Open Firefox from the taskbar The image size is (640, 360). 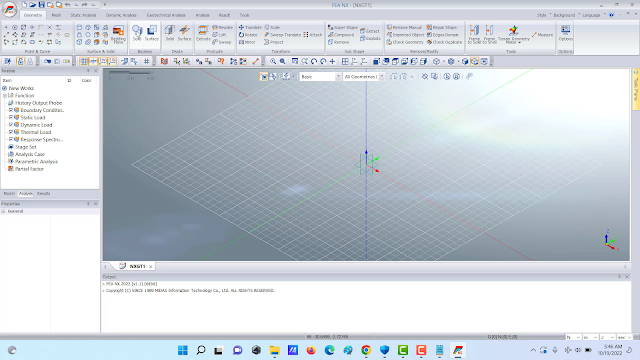(x=311, y=350)
